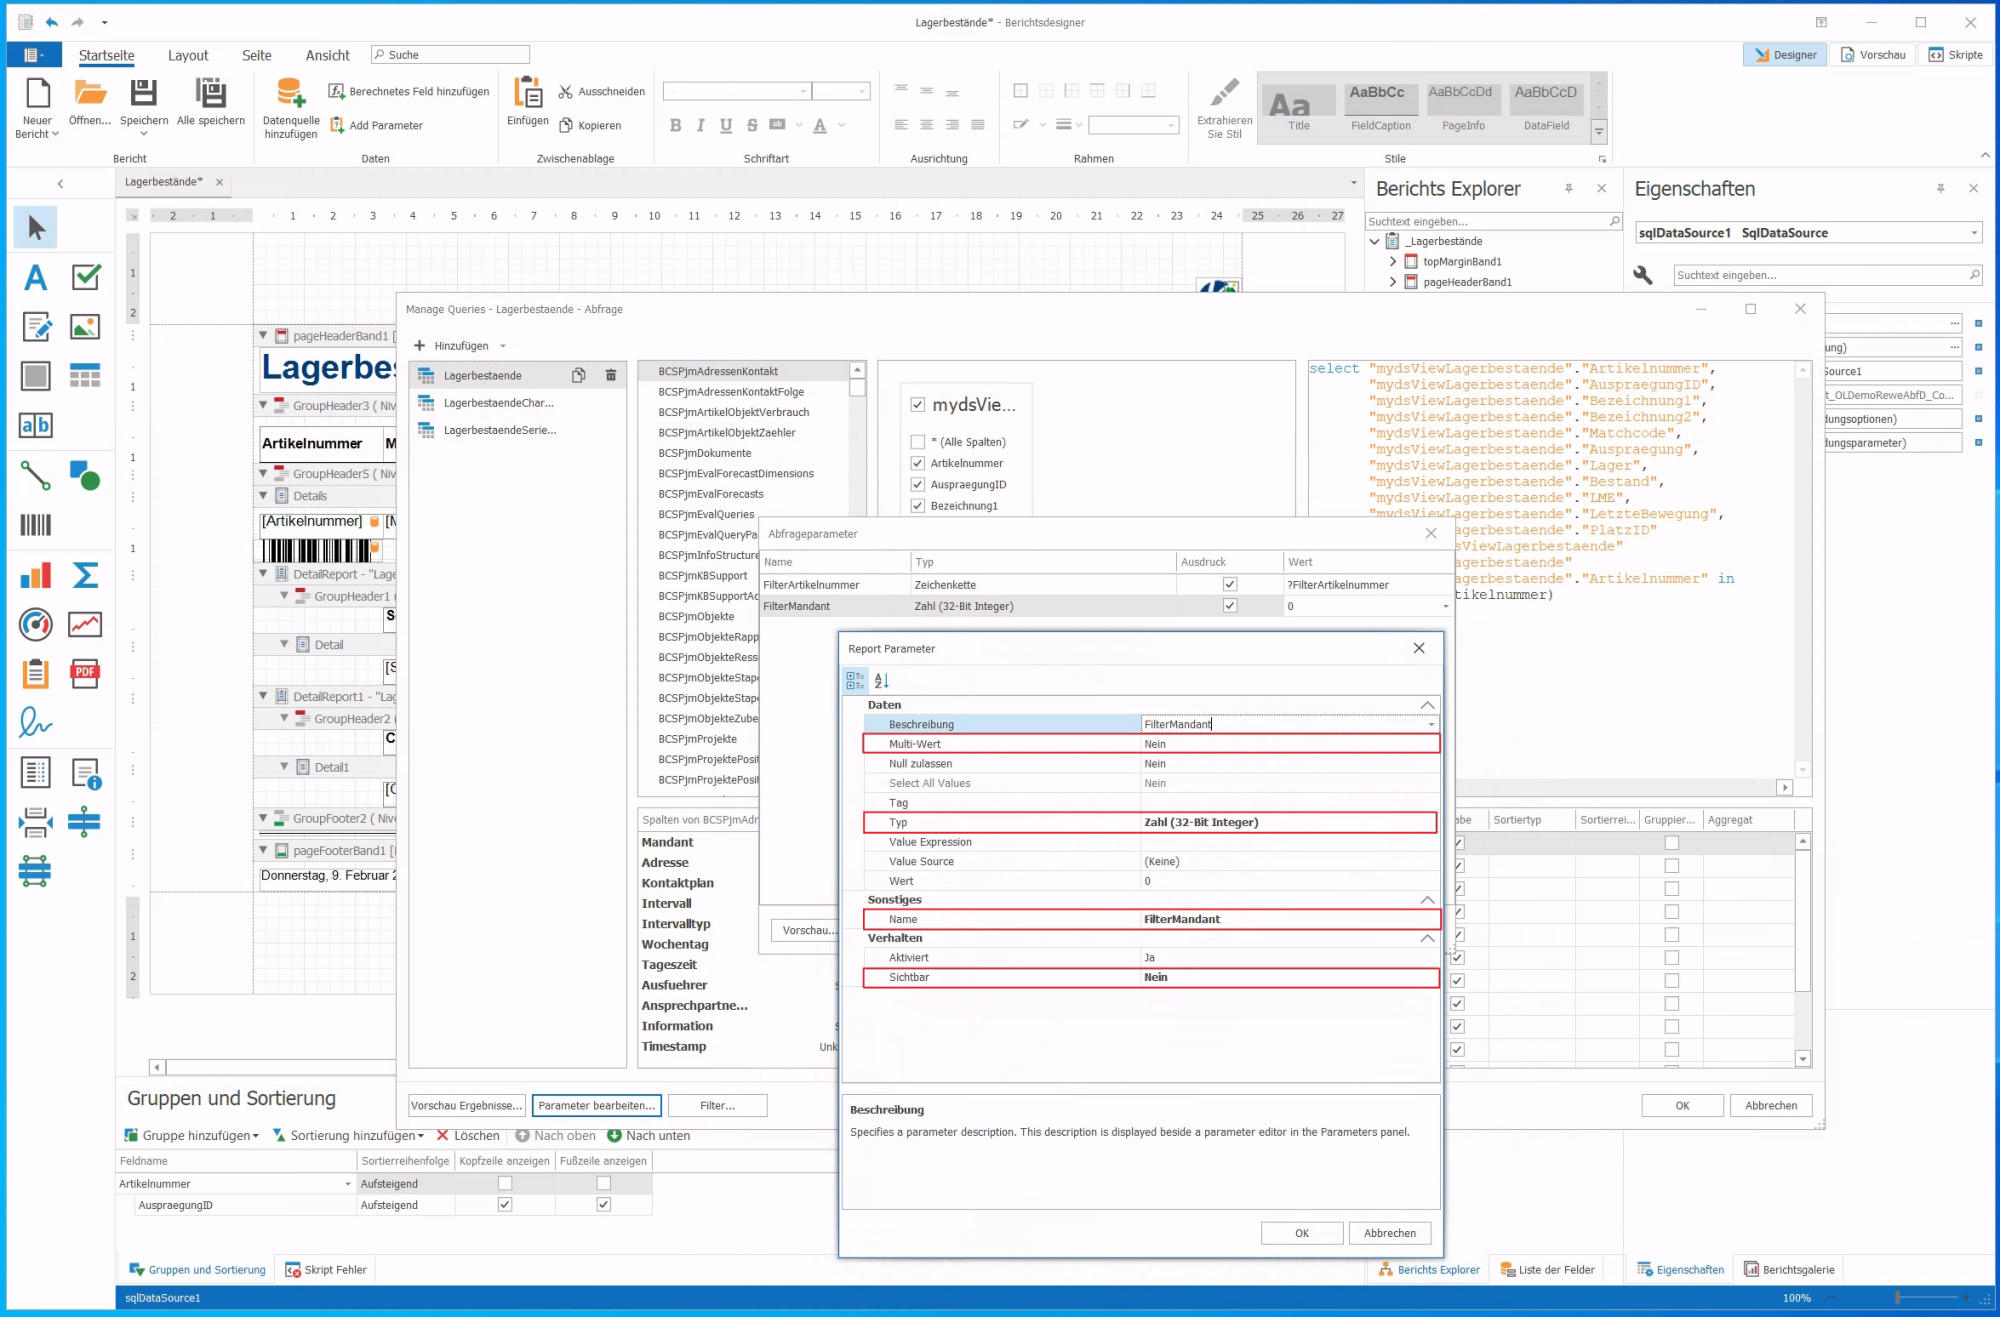
Task: Click the Parameter bearbeiten button
Action: pyautogui.click(x=596, y=1105)
